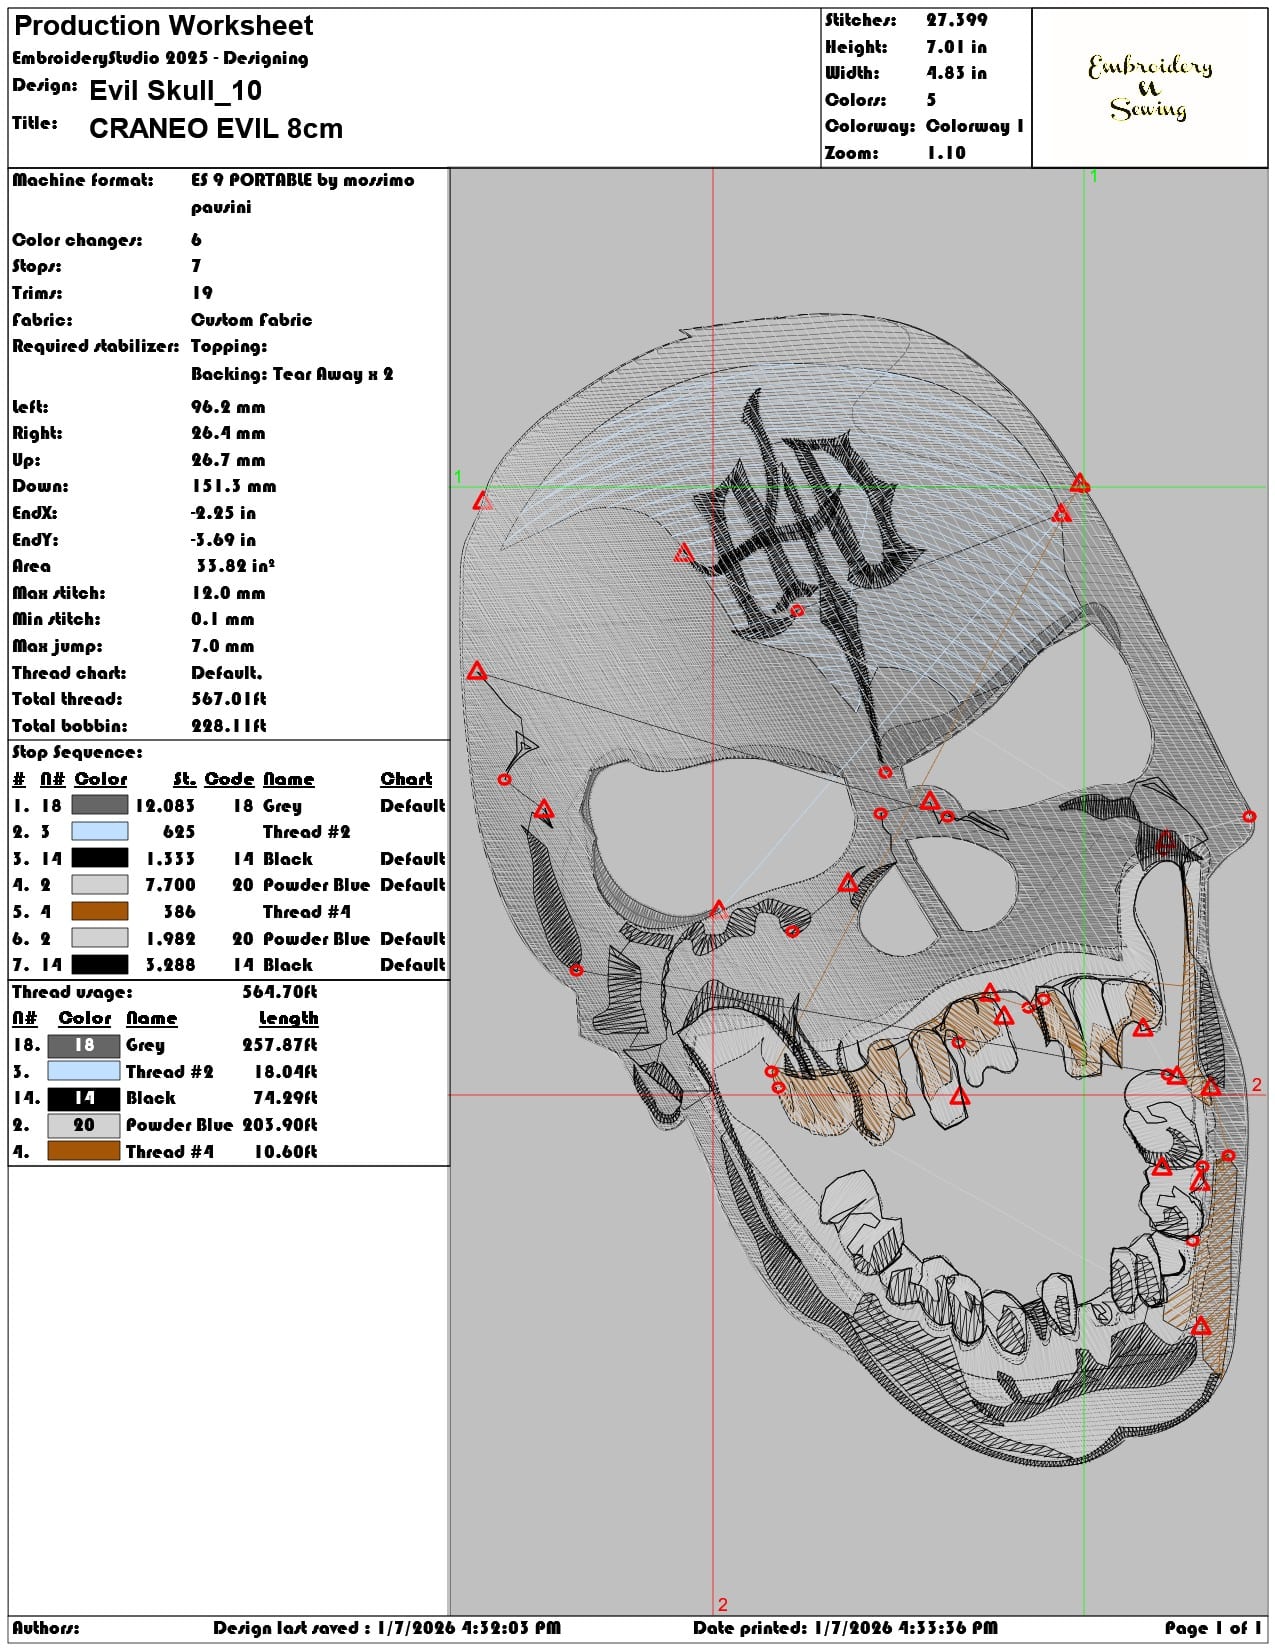Viewport: 1275px width, 1650px height.
Task: Click the min stitch value '0.1 mm'
Action: 222,619
